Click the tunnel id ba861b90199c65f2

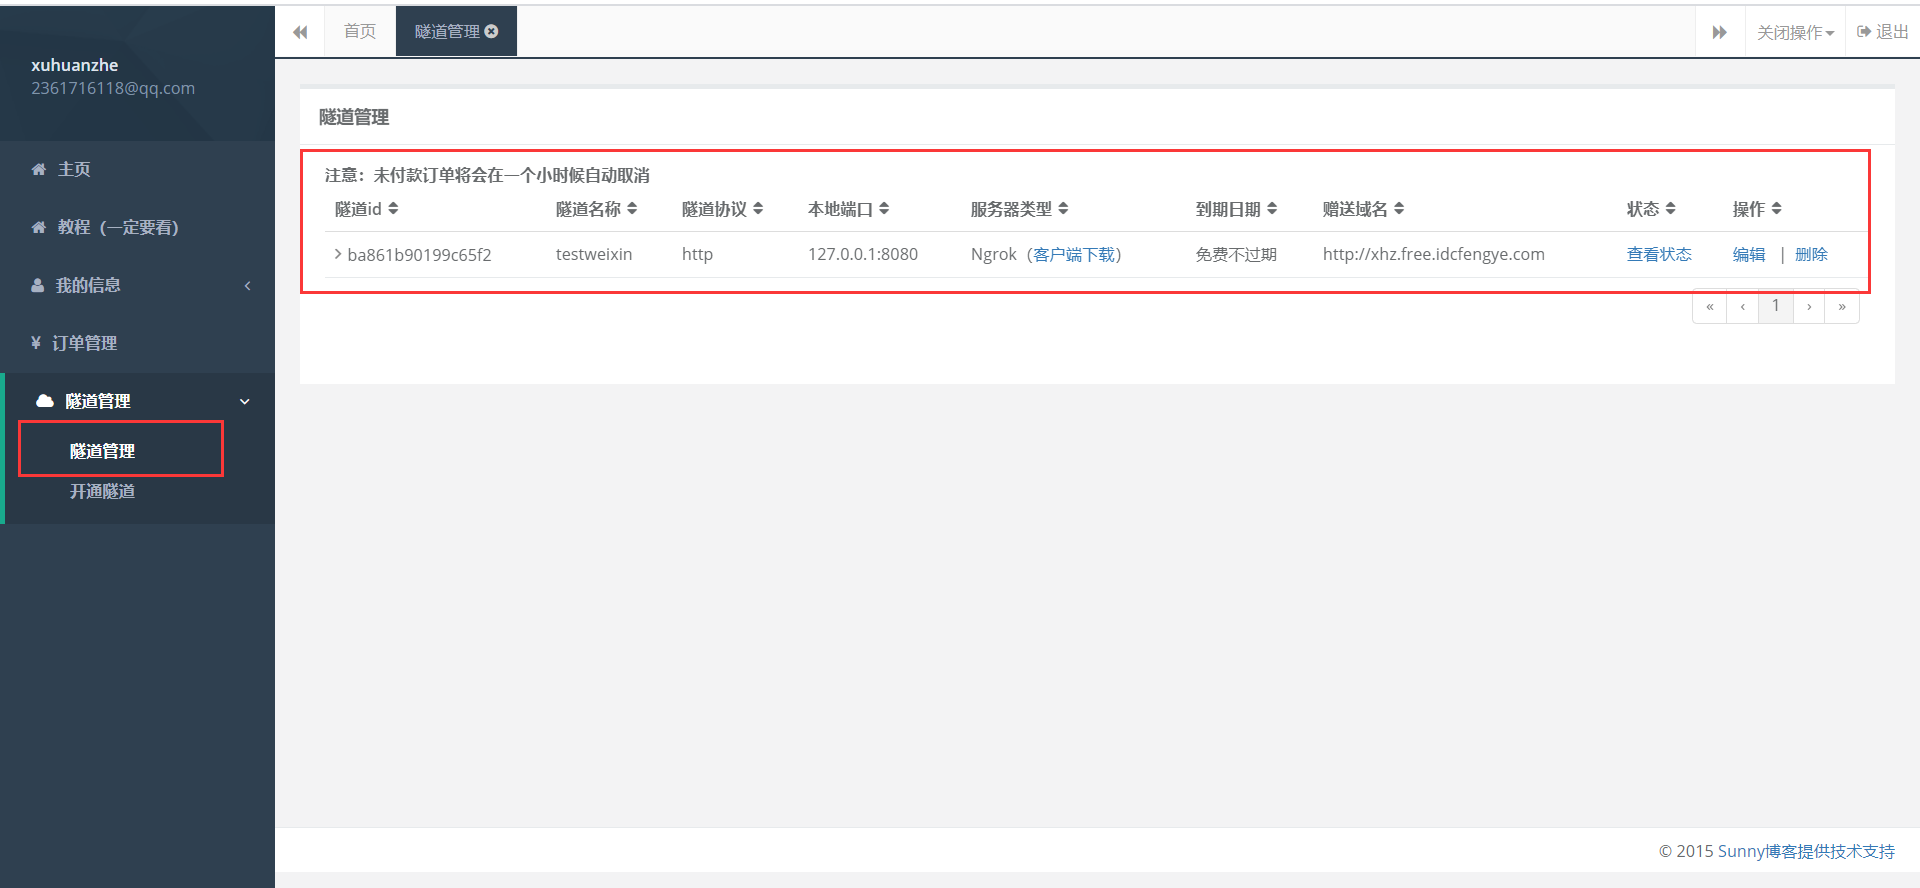[419, 255]
